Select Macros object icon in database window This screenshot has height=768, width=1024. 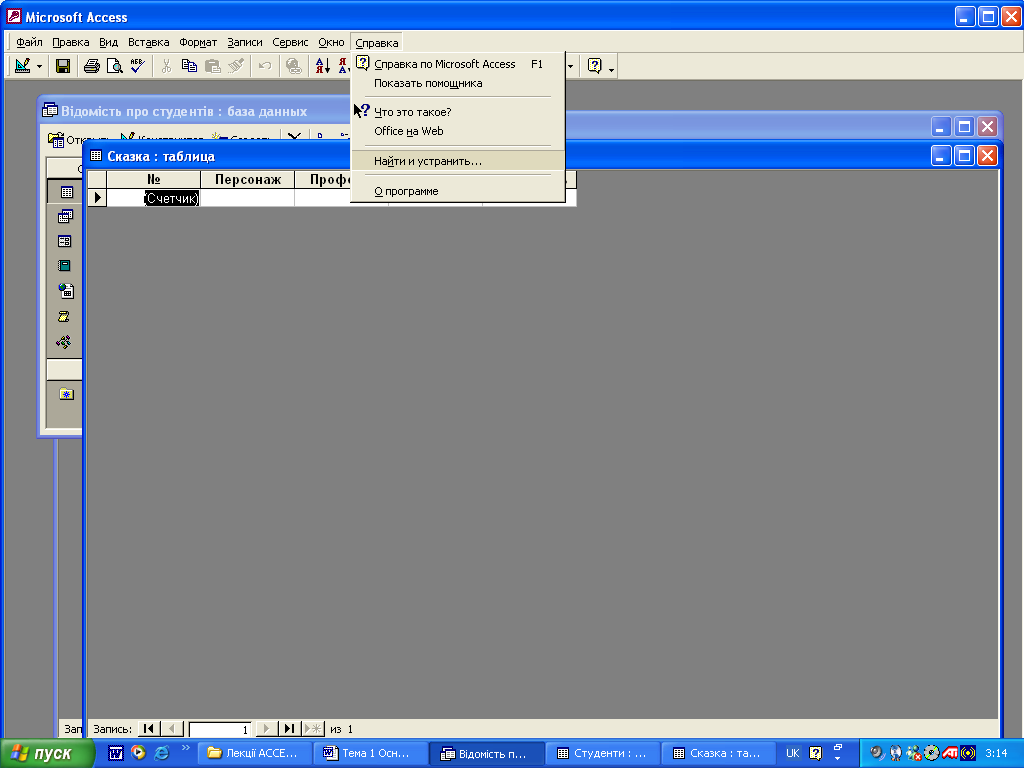(x=64, y=316)
